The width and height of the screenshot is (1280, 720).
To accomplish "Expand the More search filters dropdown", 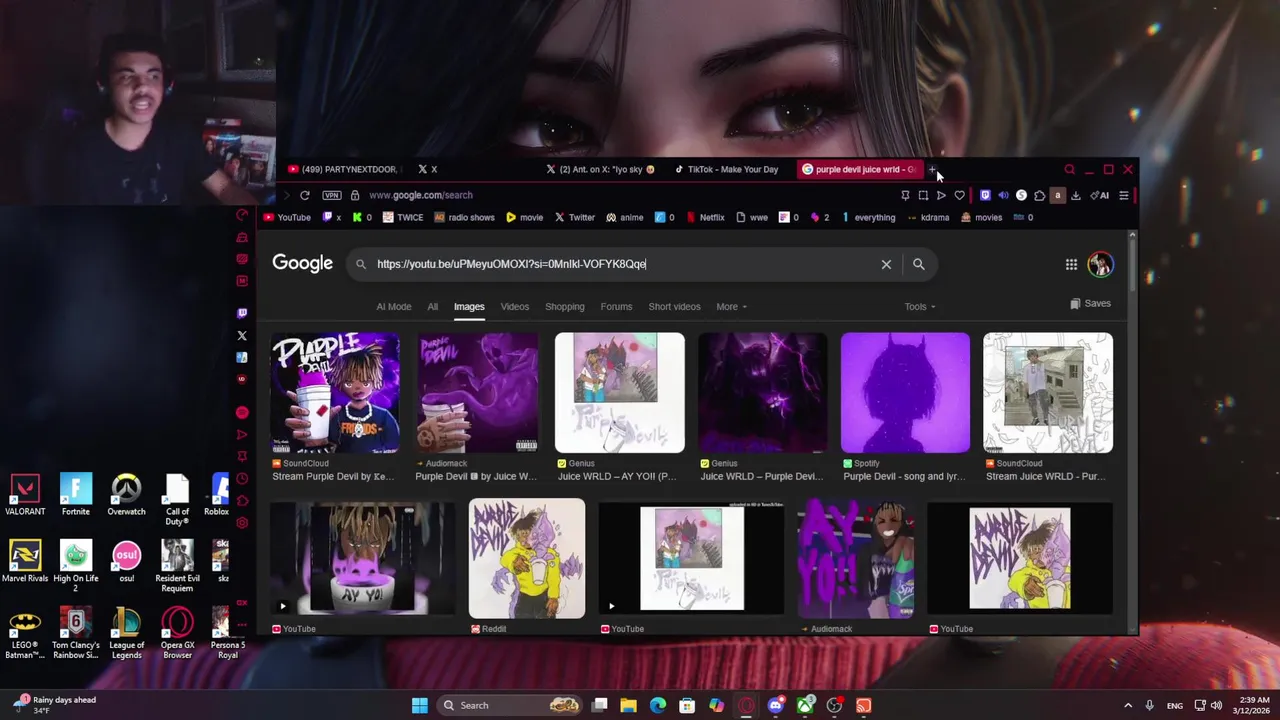I will [731, 307].
